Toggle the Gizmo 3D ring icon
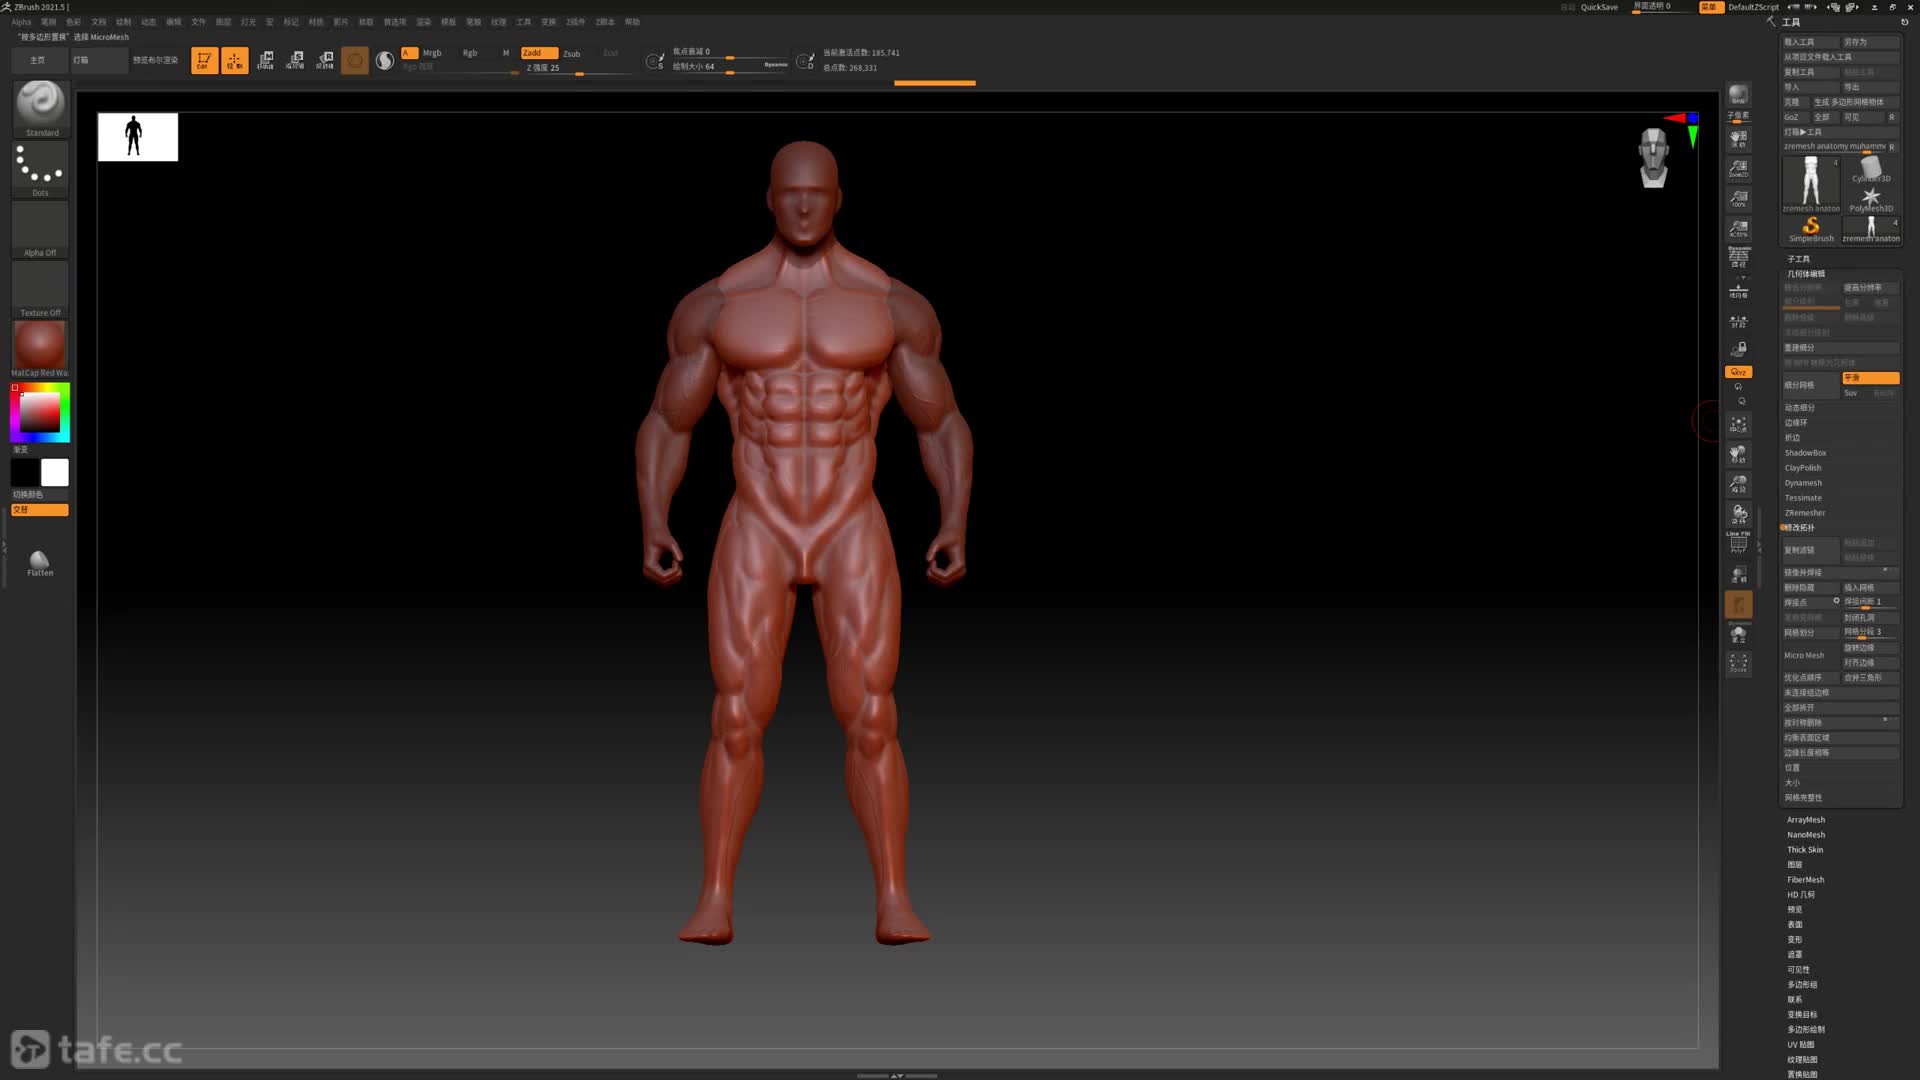The width and height of the screenshot is (1920, 1080). pyautogui.click(x=355, y=60)
